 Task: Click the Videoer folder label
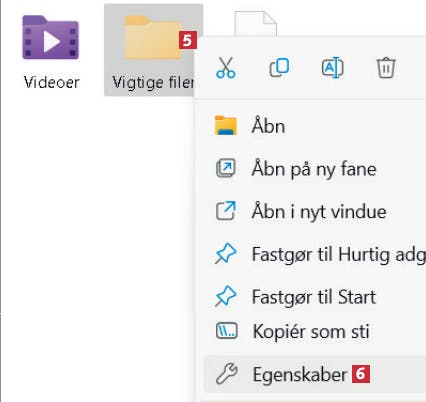coord(51,82)
